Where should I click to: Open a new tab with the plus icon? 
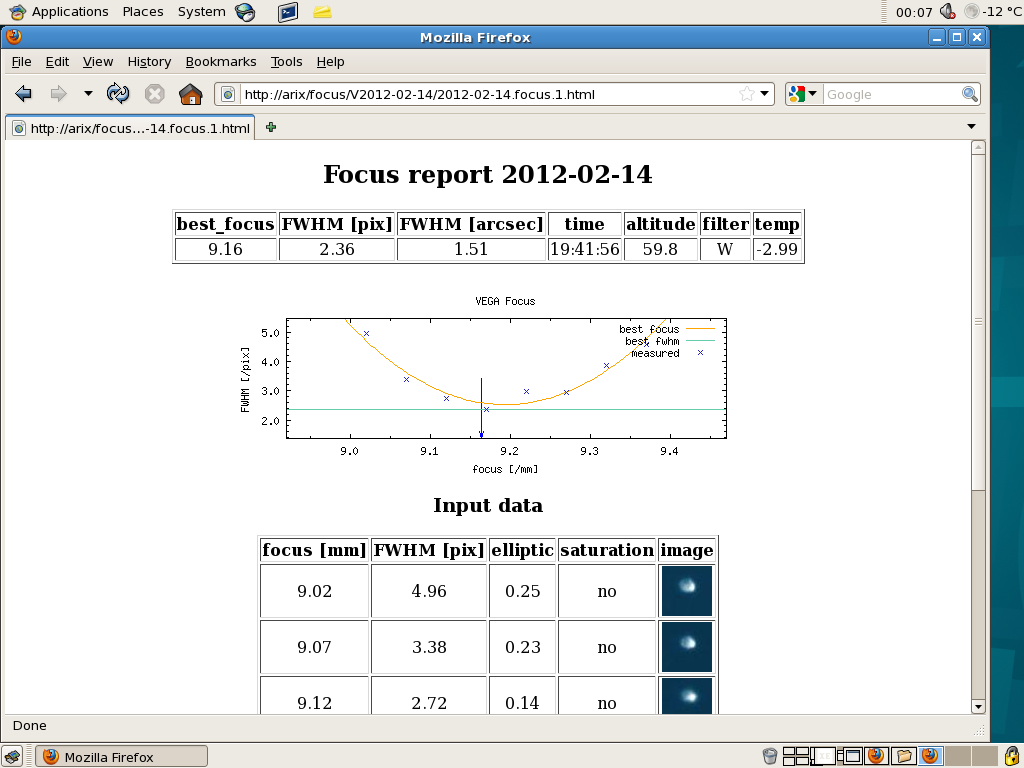pyautogui.click(x=270, y=127)
